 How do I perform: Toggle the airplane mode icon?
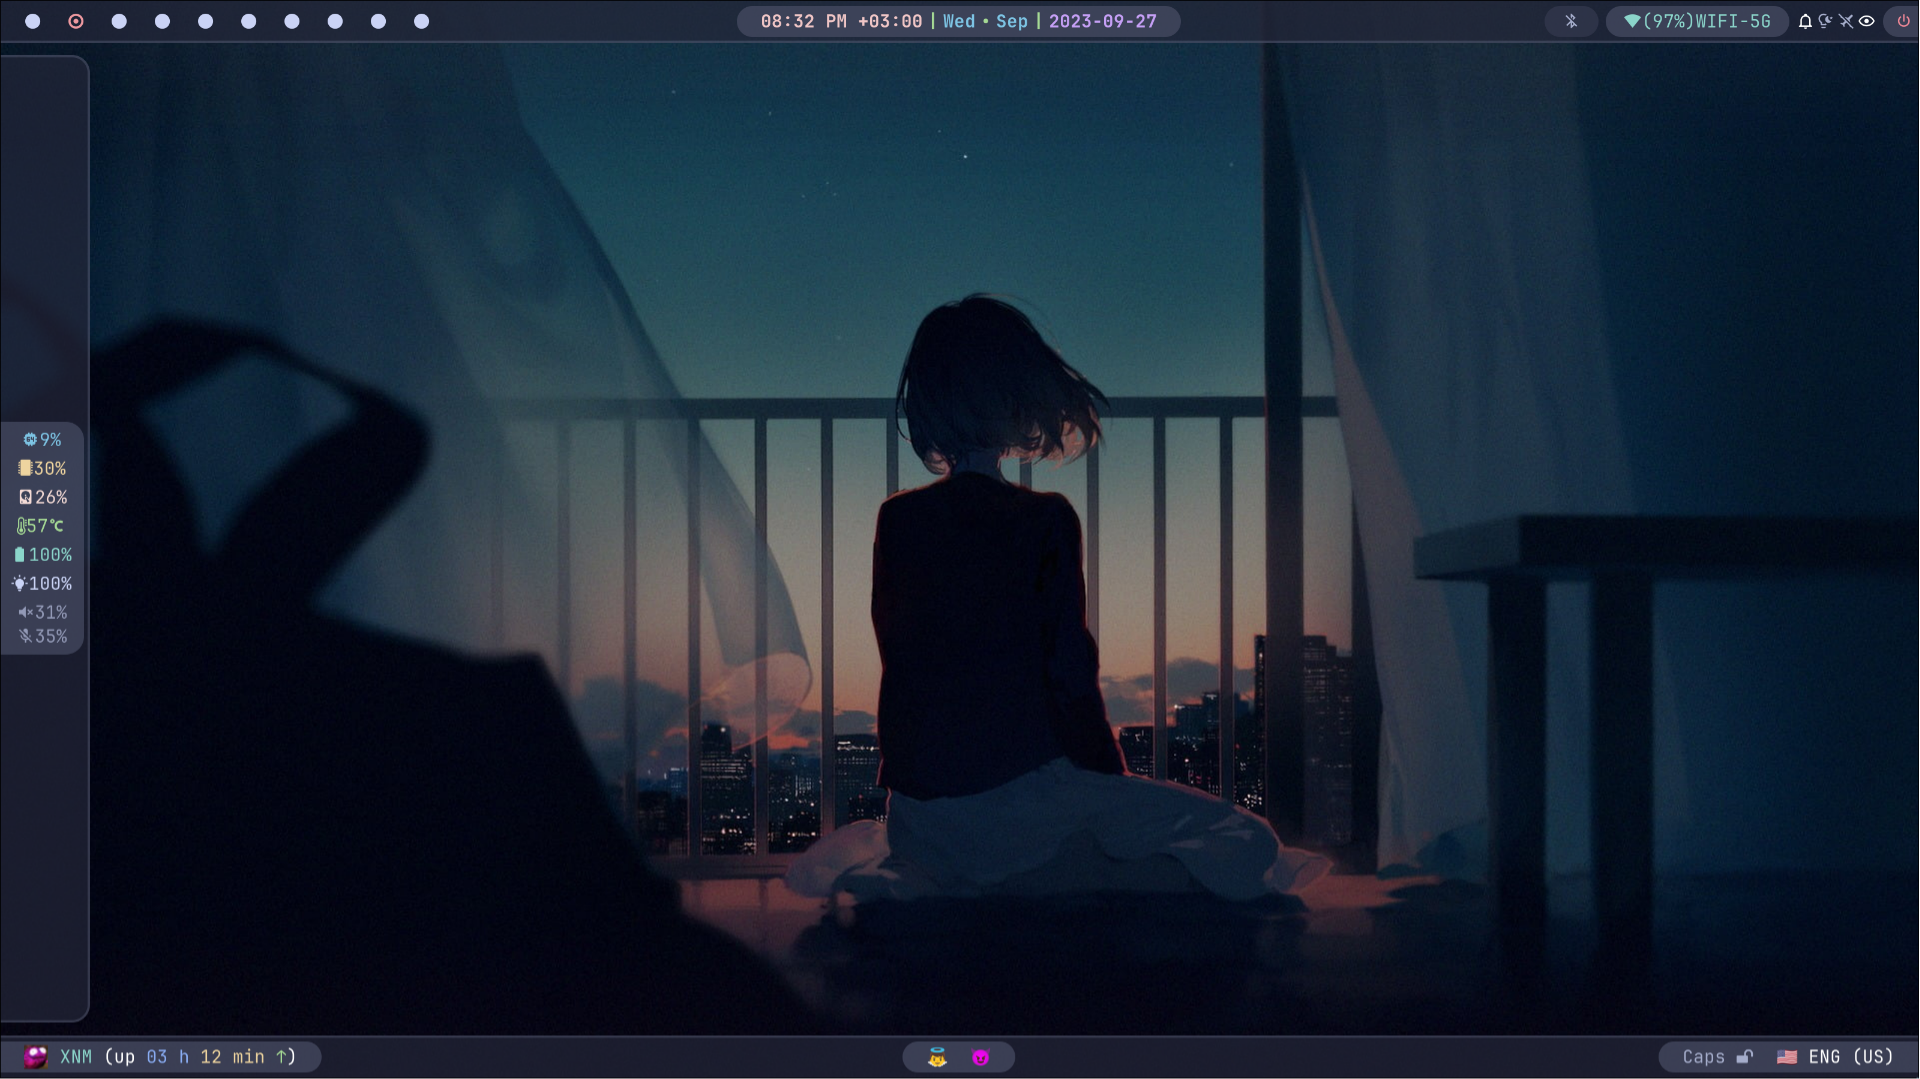pyautogui.click(x=1846, y=21)
